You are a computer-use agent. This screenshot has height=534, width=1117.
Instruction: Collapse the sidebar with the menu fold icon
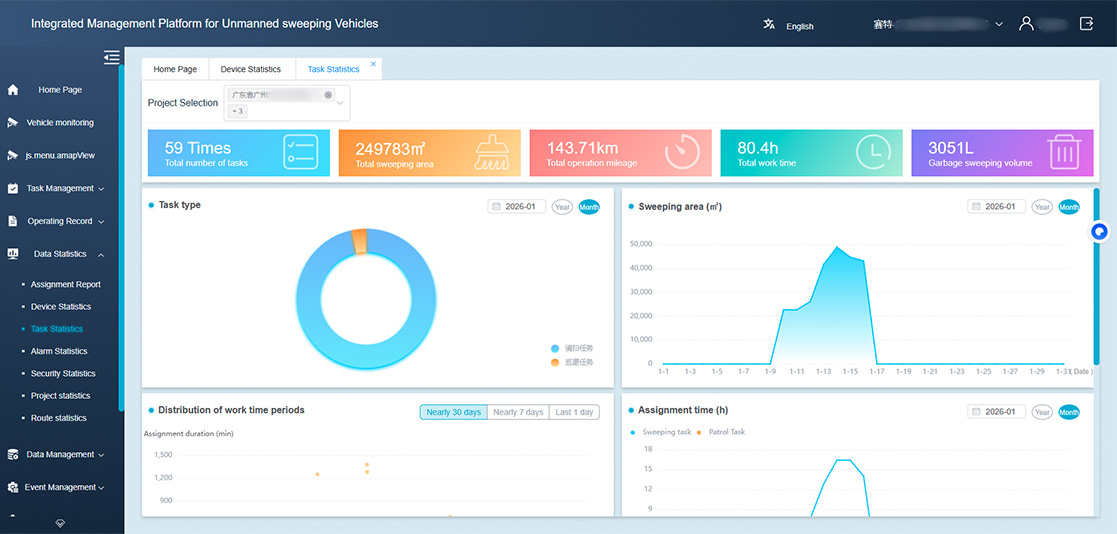pyautogui.click(x=111, y=58)
